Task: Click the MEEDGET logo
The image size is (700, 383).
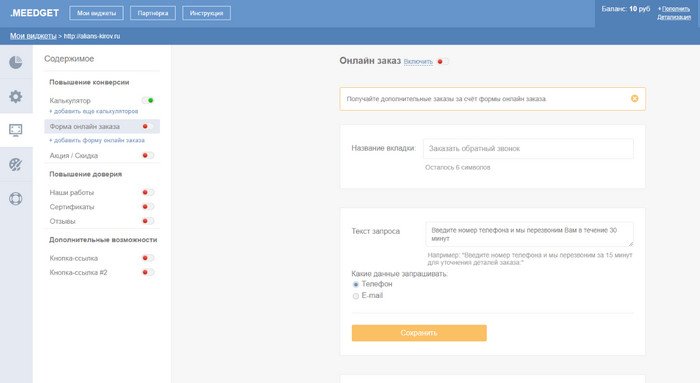Action: 35,13
